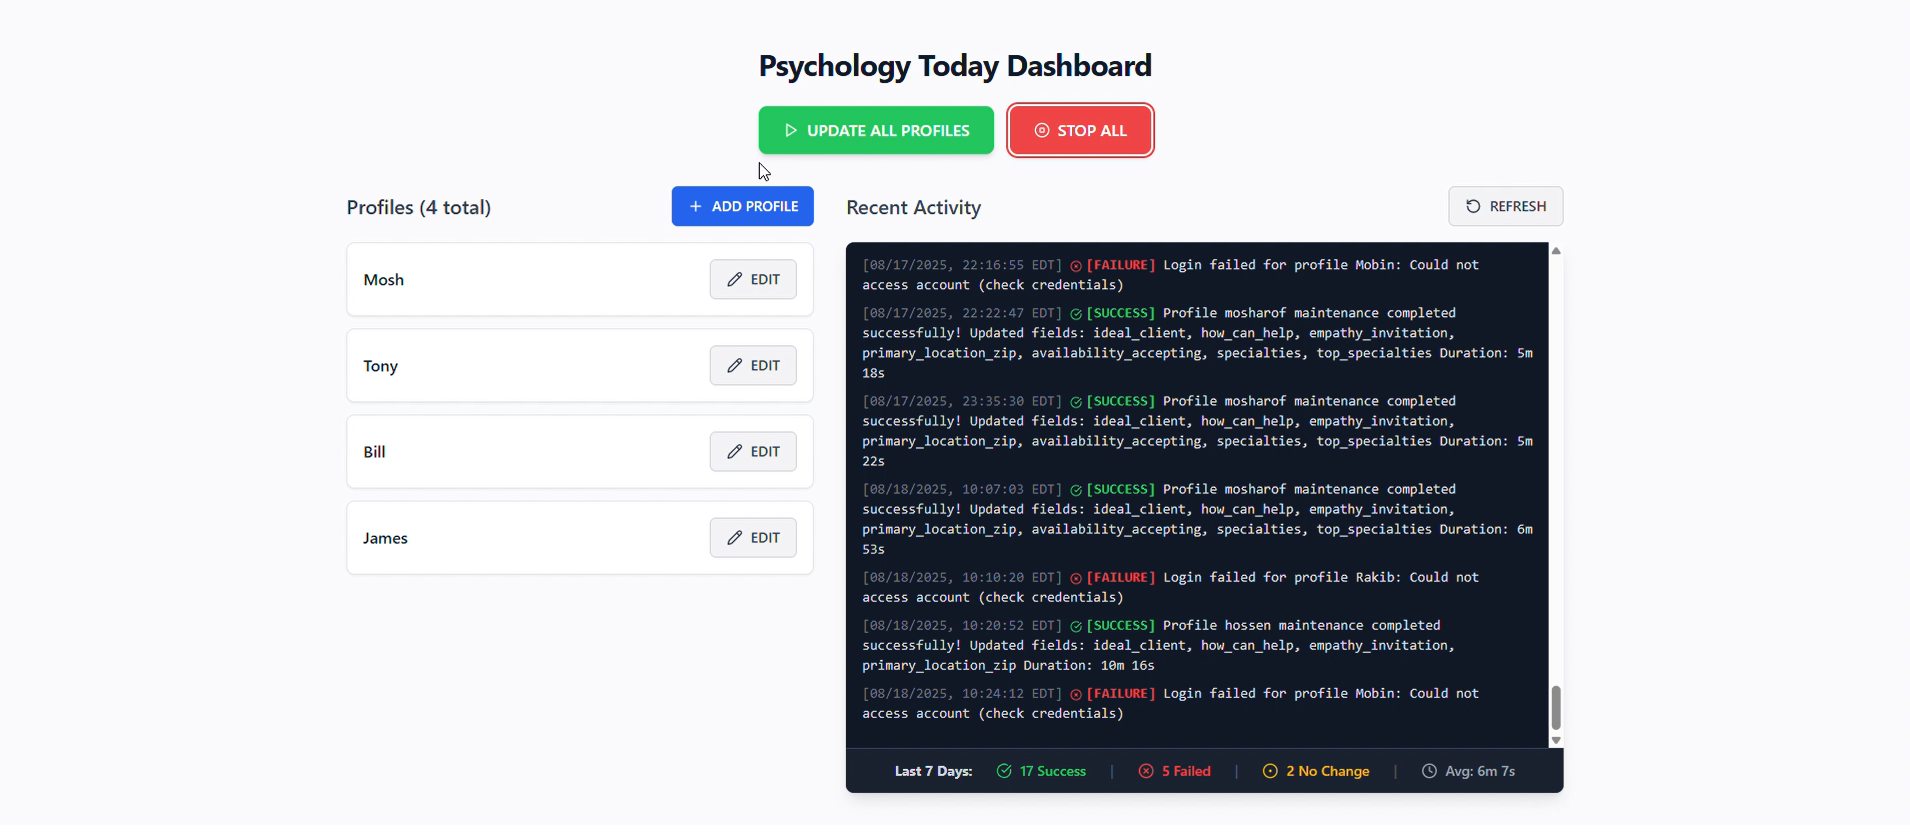Click the Update All Profiles button
Image resolution: width=1910 pixels, height=839 pixels.
coord(876,130)
